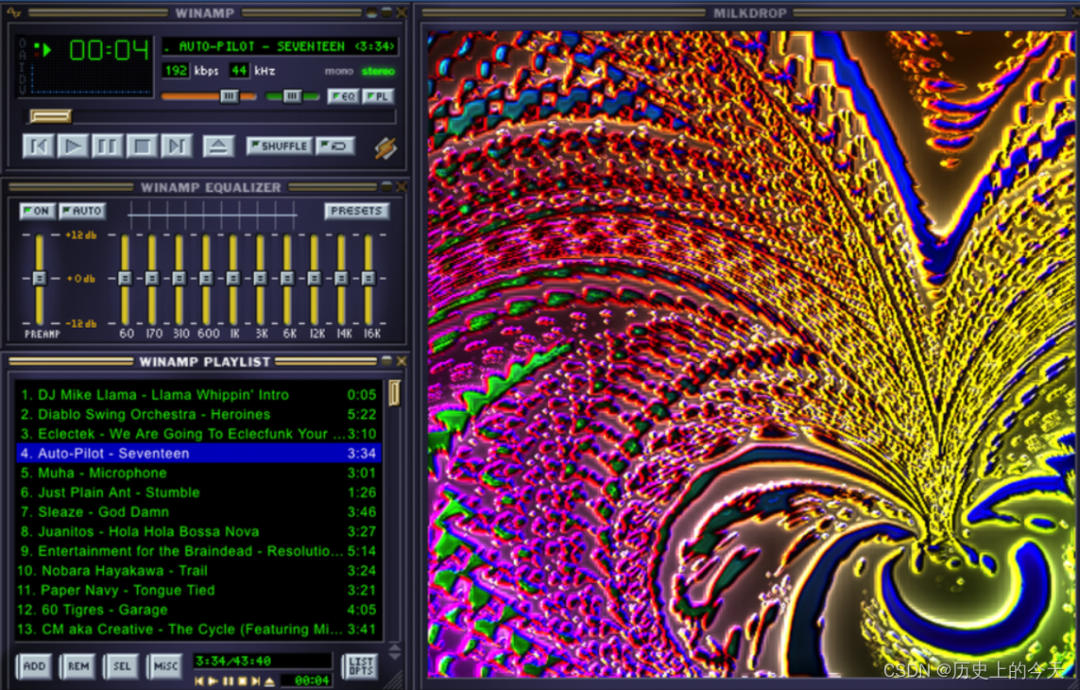Screen dimensions: 1080x690
Task: Click the Eject open file button
Action: click(218, 146)
